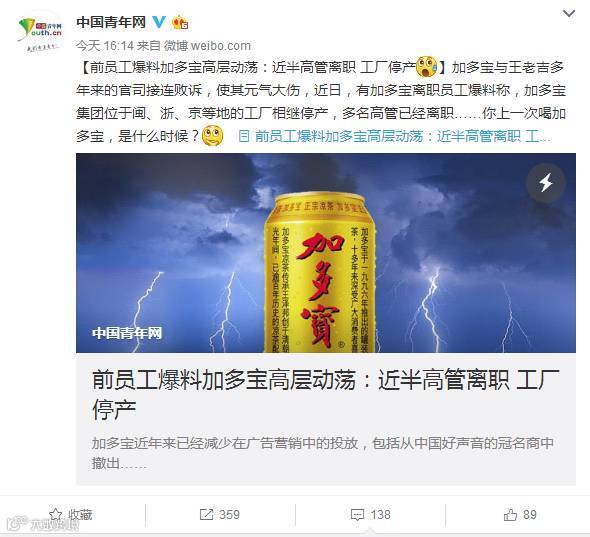Click the blue V verification badge
Viewport: 590px width, 537px height.
tap(159, 22)
